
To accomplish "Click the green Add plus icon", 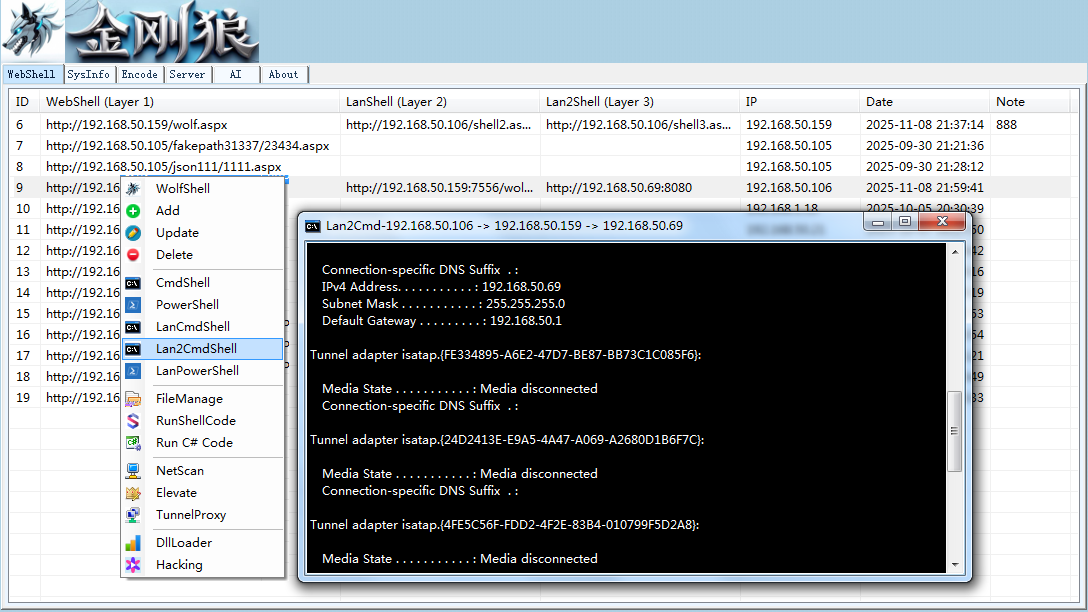I will coord(133,210).
